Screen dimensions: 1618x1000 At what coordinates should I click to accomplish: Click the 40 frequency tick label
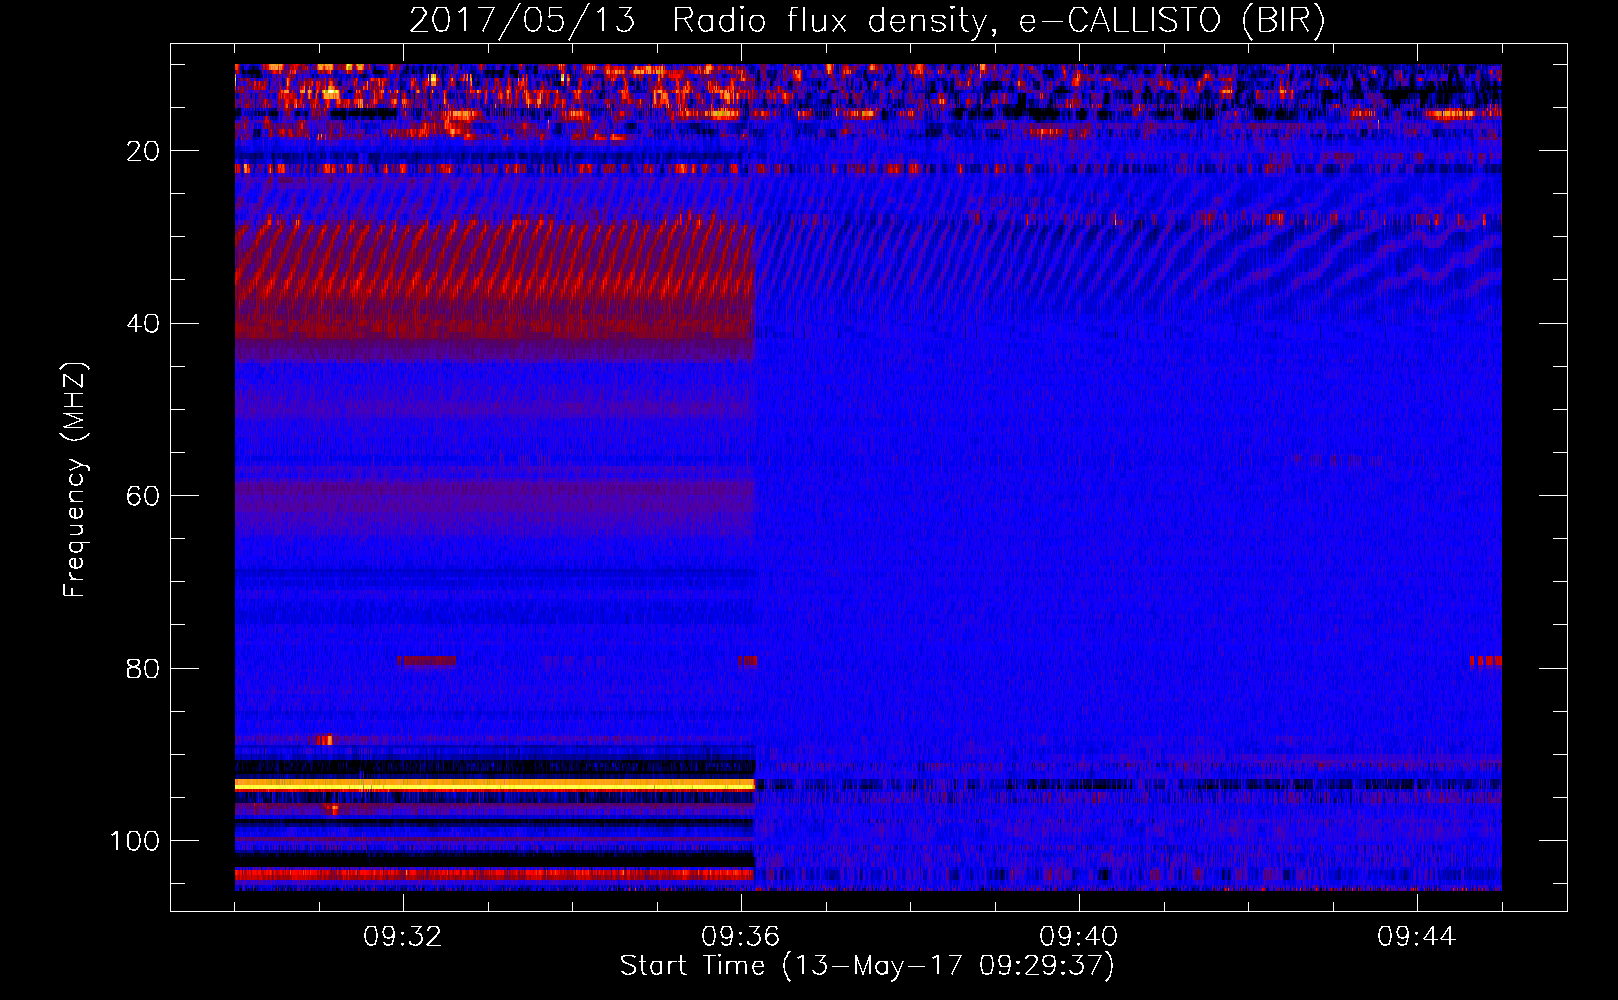(x=143, y=324)
